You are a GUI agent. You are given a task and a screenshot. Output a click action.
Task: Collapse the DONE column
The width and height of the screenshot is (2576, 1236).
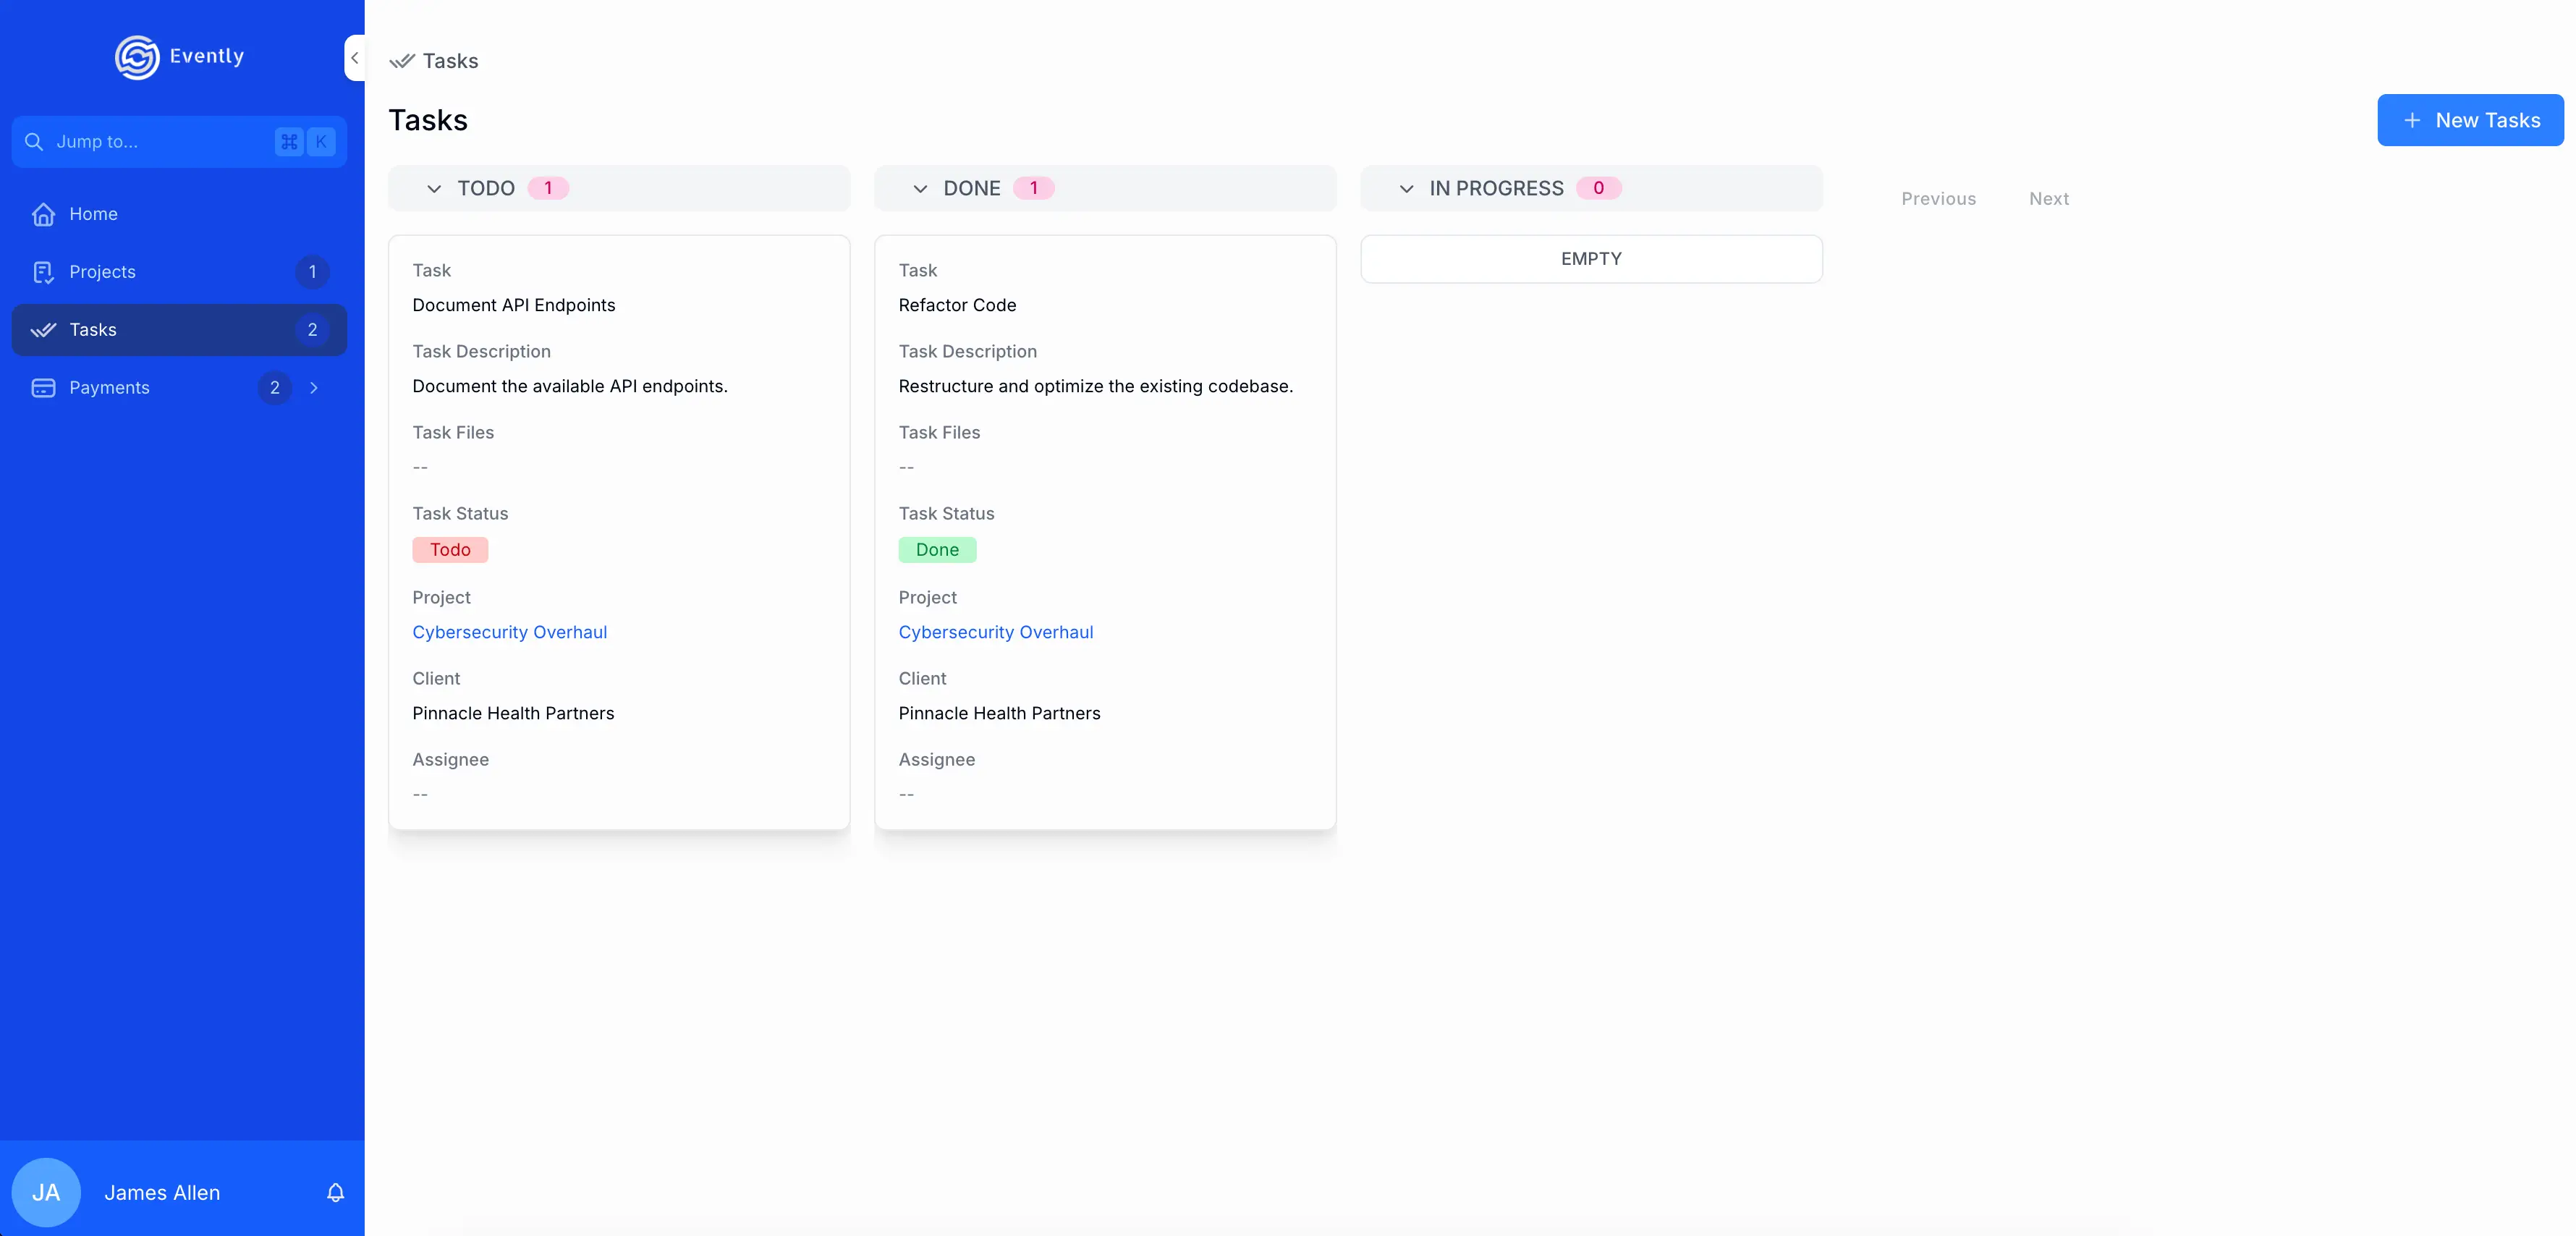(x=920, y=189)
